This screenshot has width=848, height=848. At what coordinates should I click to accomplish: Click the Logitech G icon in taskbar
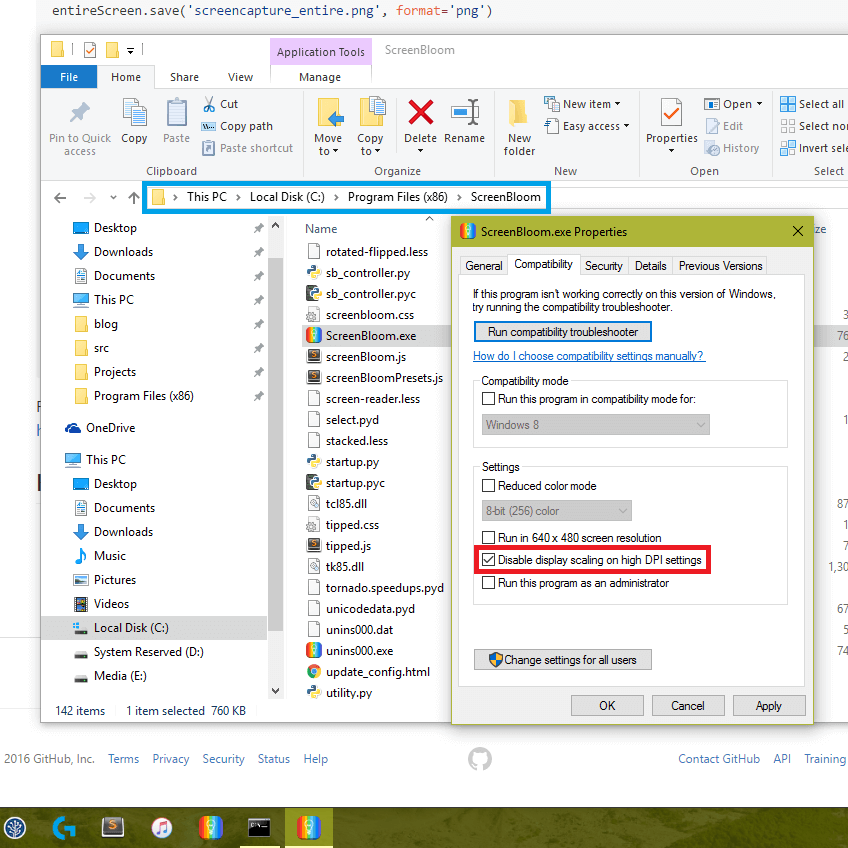tap(64, 827)
